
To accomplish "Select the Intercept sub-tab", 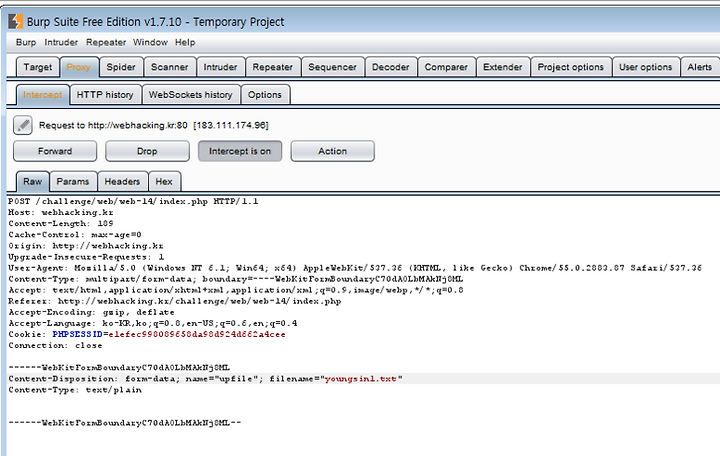I will click(42, 95).
